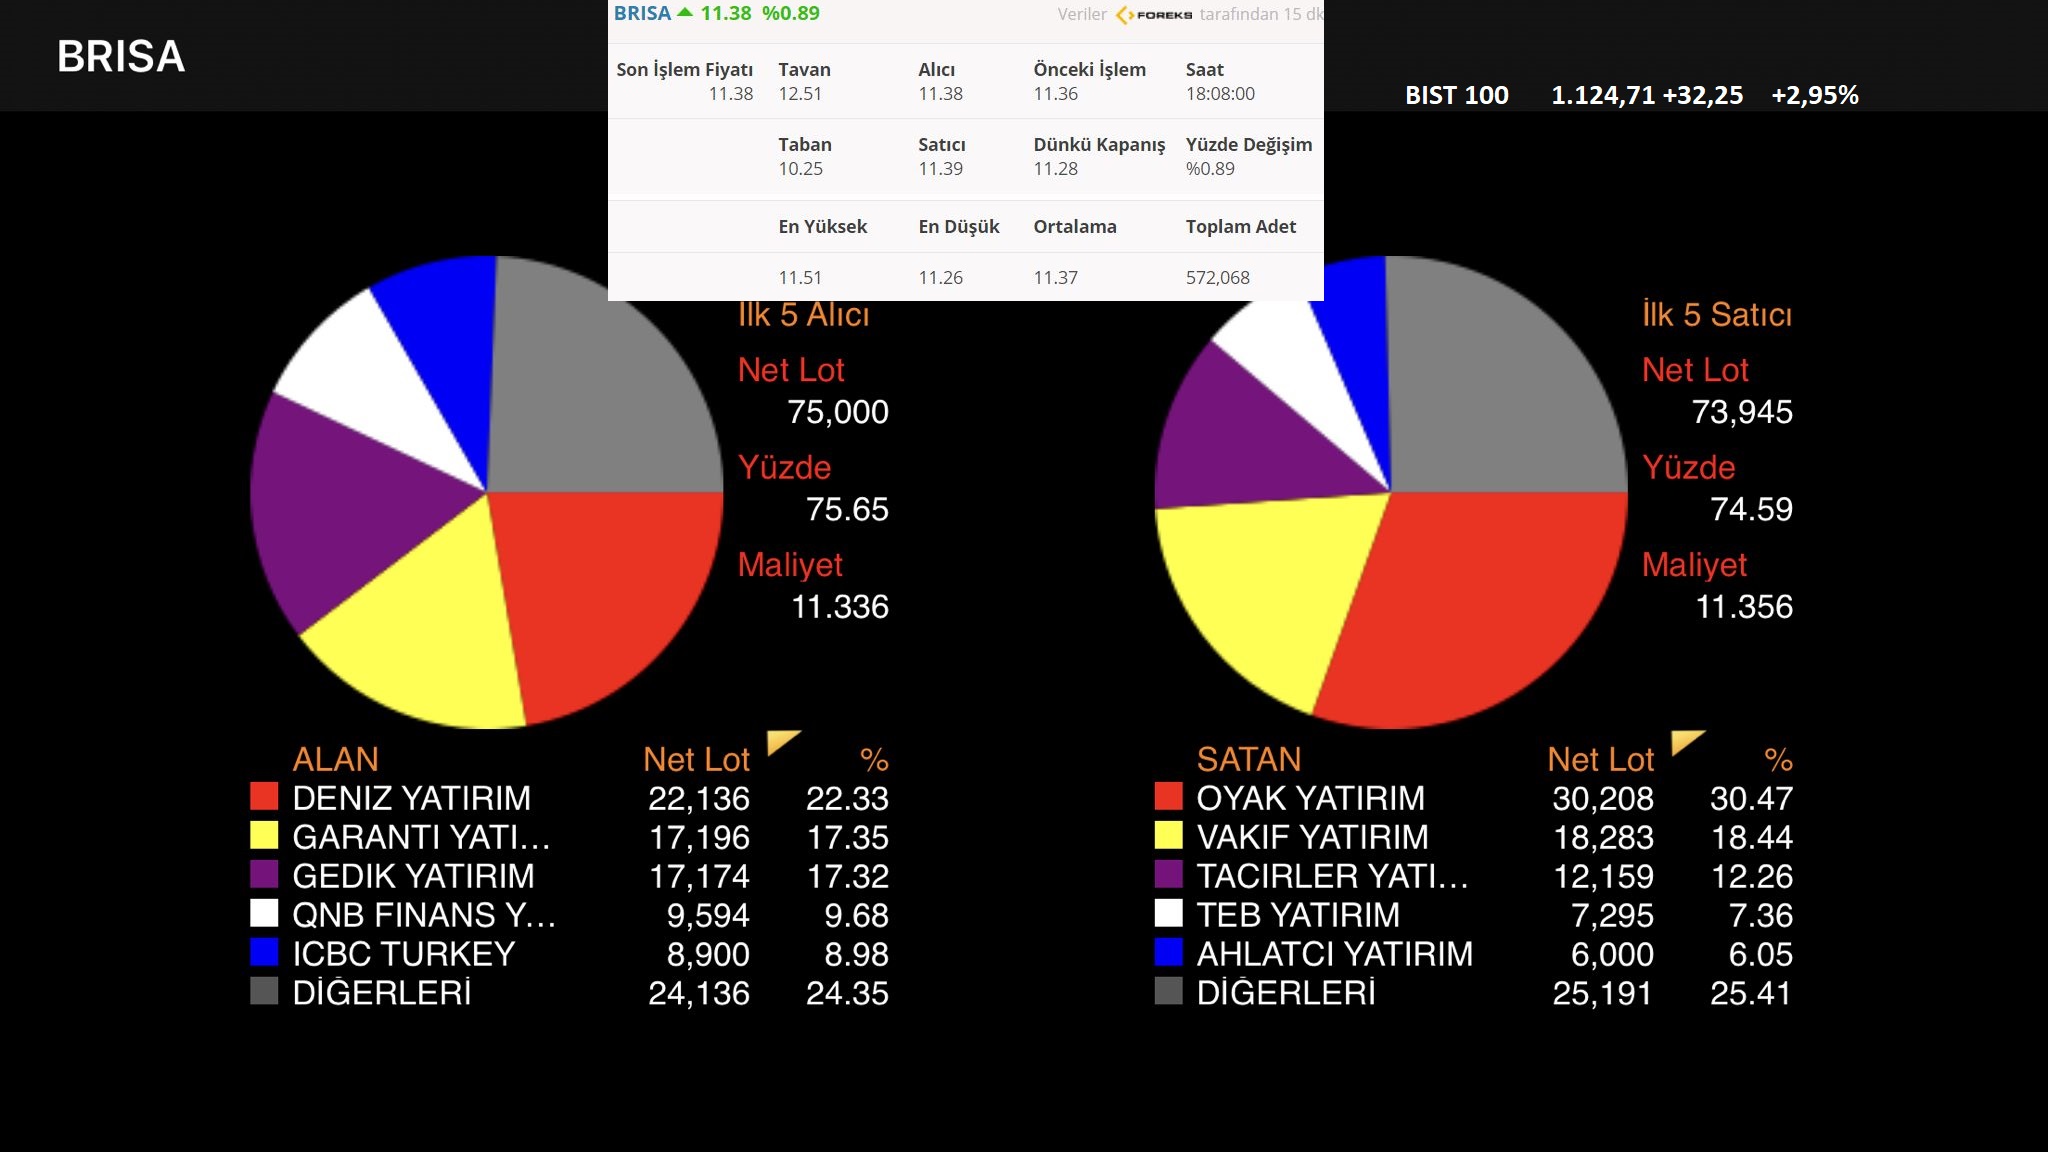
Task: Click the sellers Net Lot total 73,945
Action: (1742, 412)
